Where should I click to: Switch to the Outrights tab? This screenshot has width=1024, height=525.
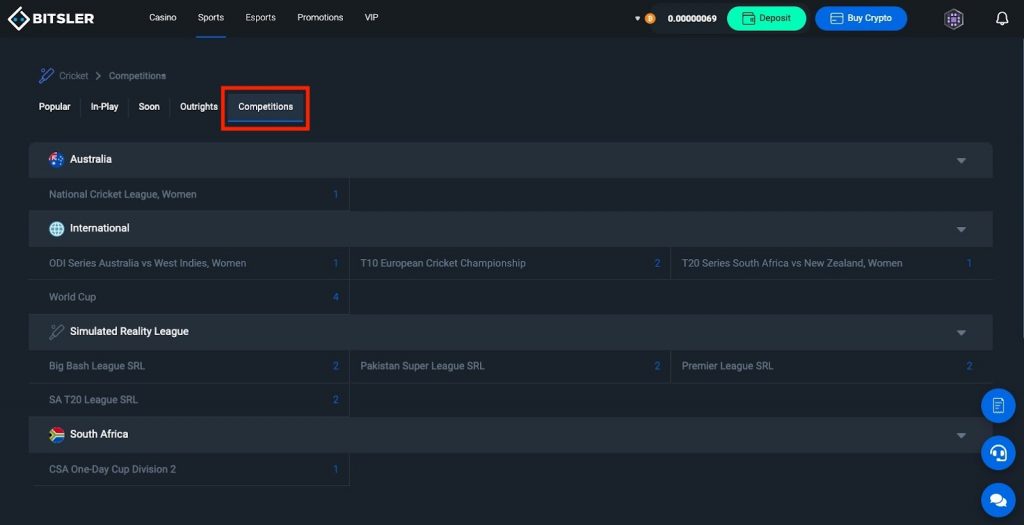click(198, 107)
